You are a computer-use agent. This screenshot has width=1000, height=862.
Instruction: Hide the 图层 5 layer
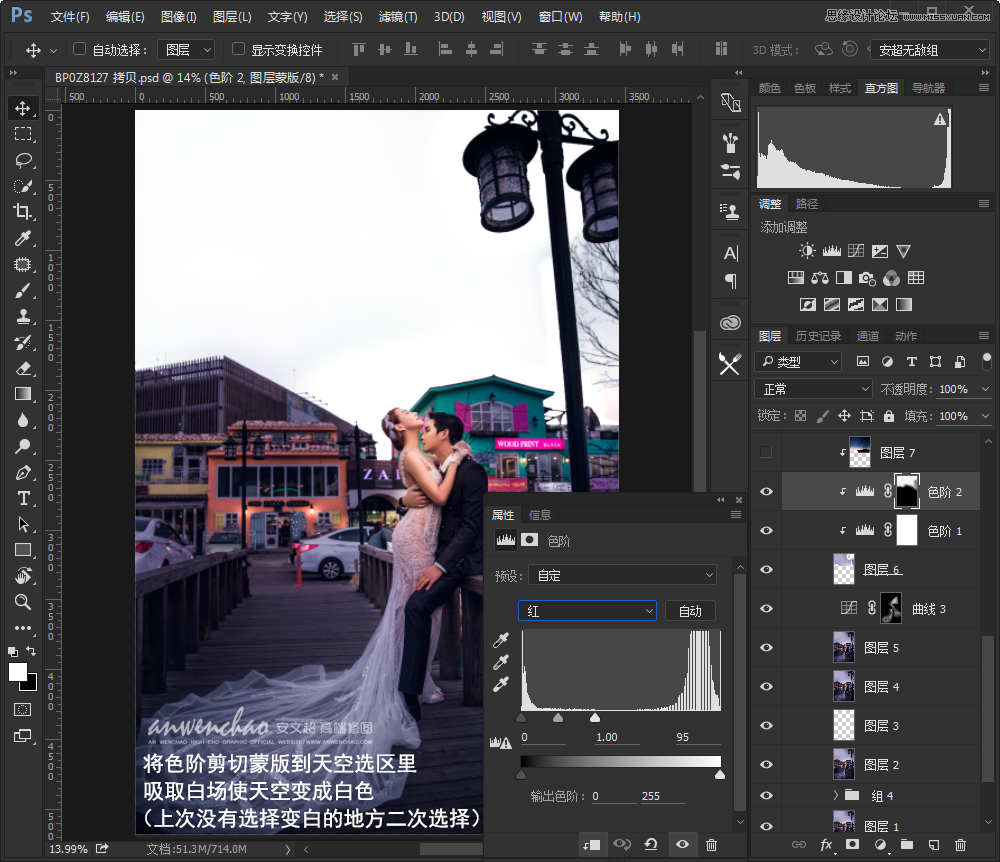pos(767,647)
